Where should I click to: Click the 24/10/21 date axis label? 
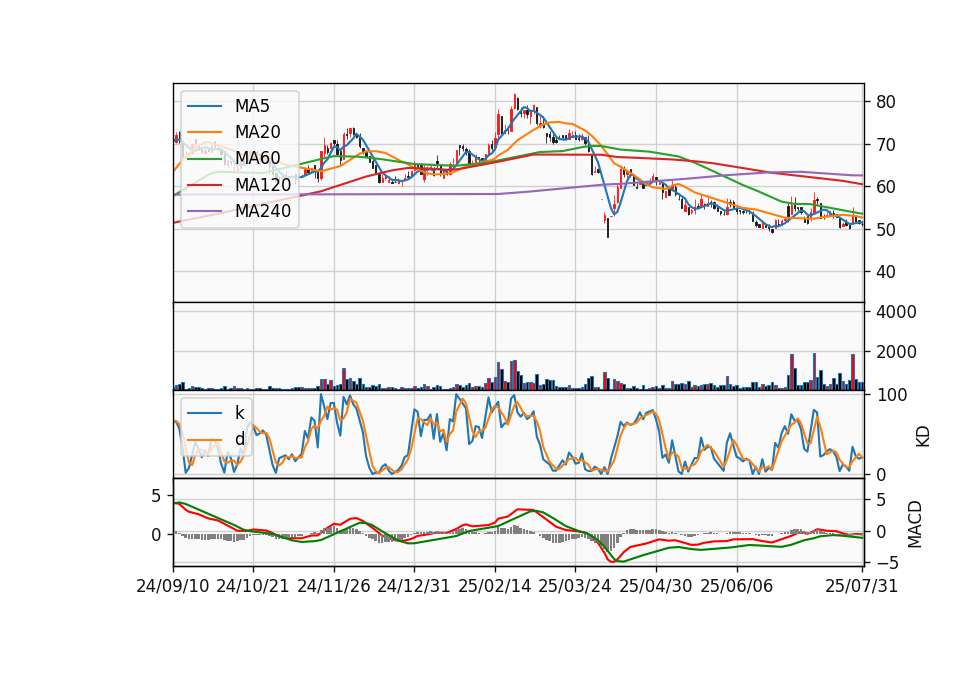(x=253, y=587)
